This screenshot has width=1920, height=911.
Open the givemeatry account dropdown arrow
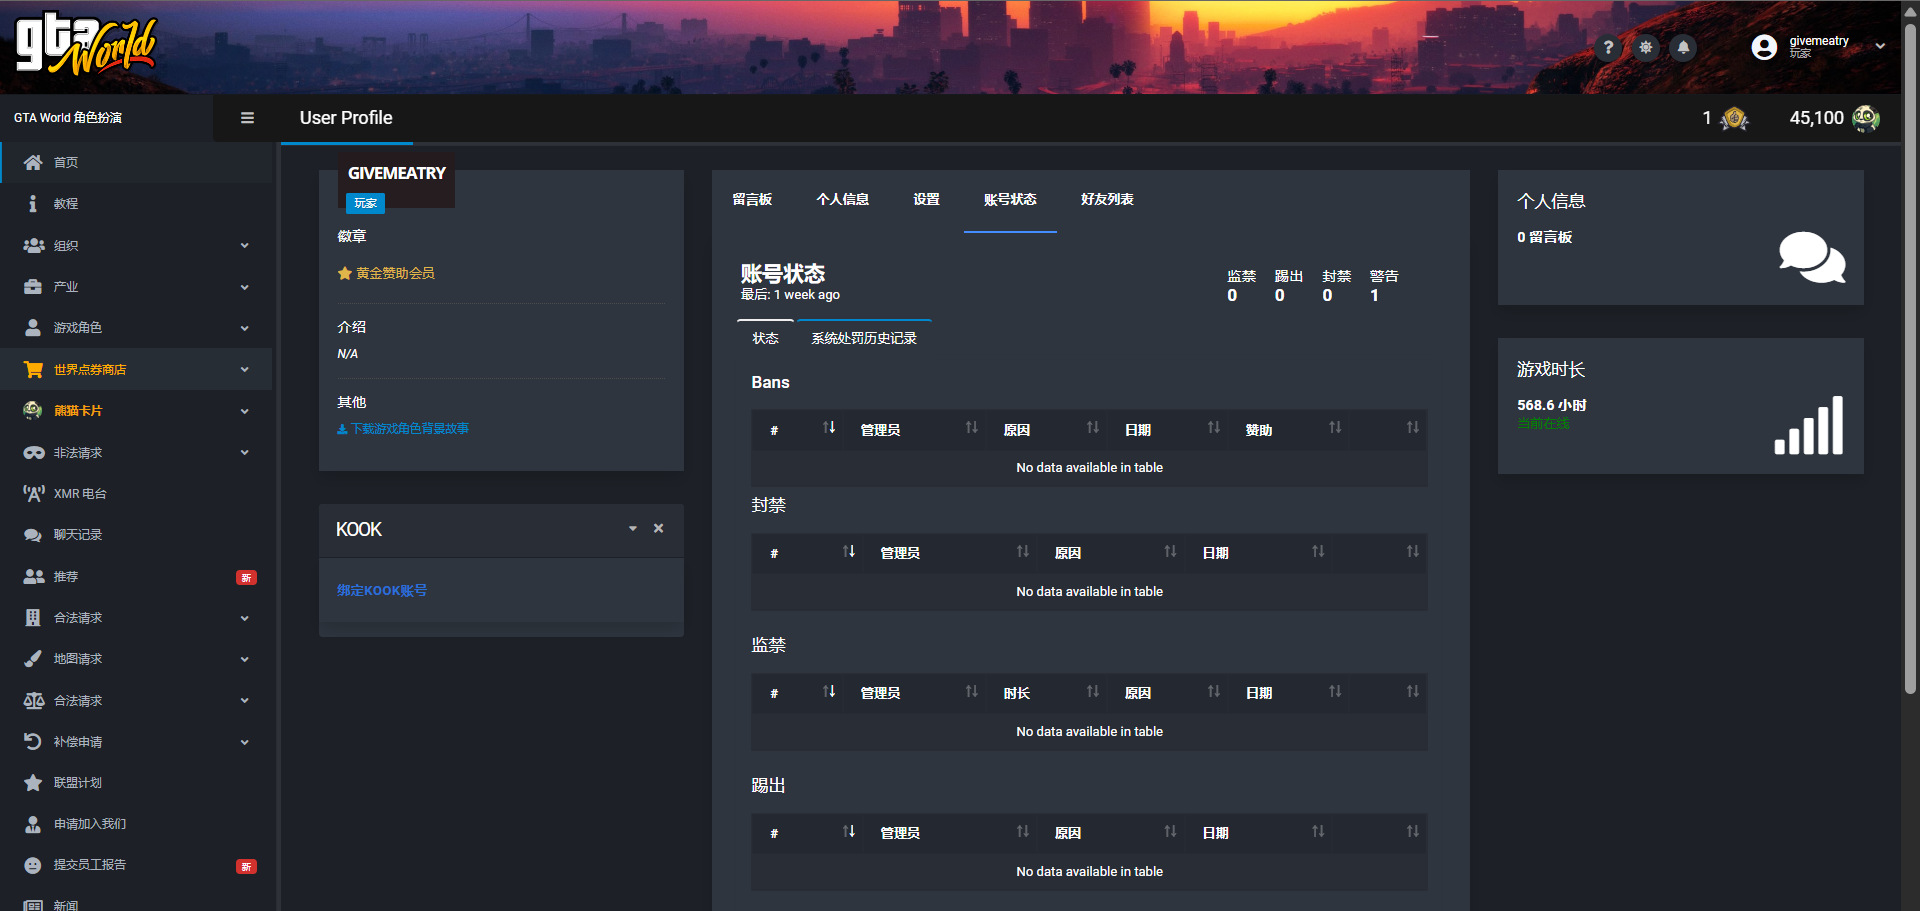(x=1880, y=47)
